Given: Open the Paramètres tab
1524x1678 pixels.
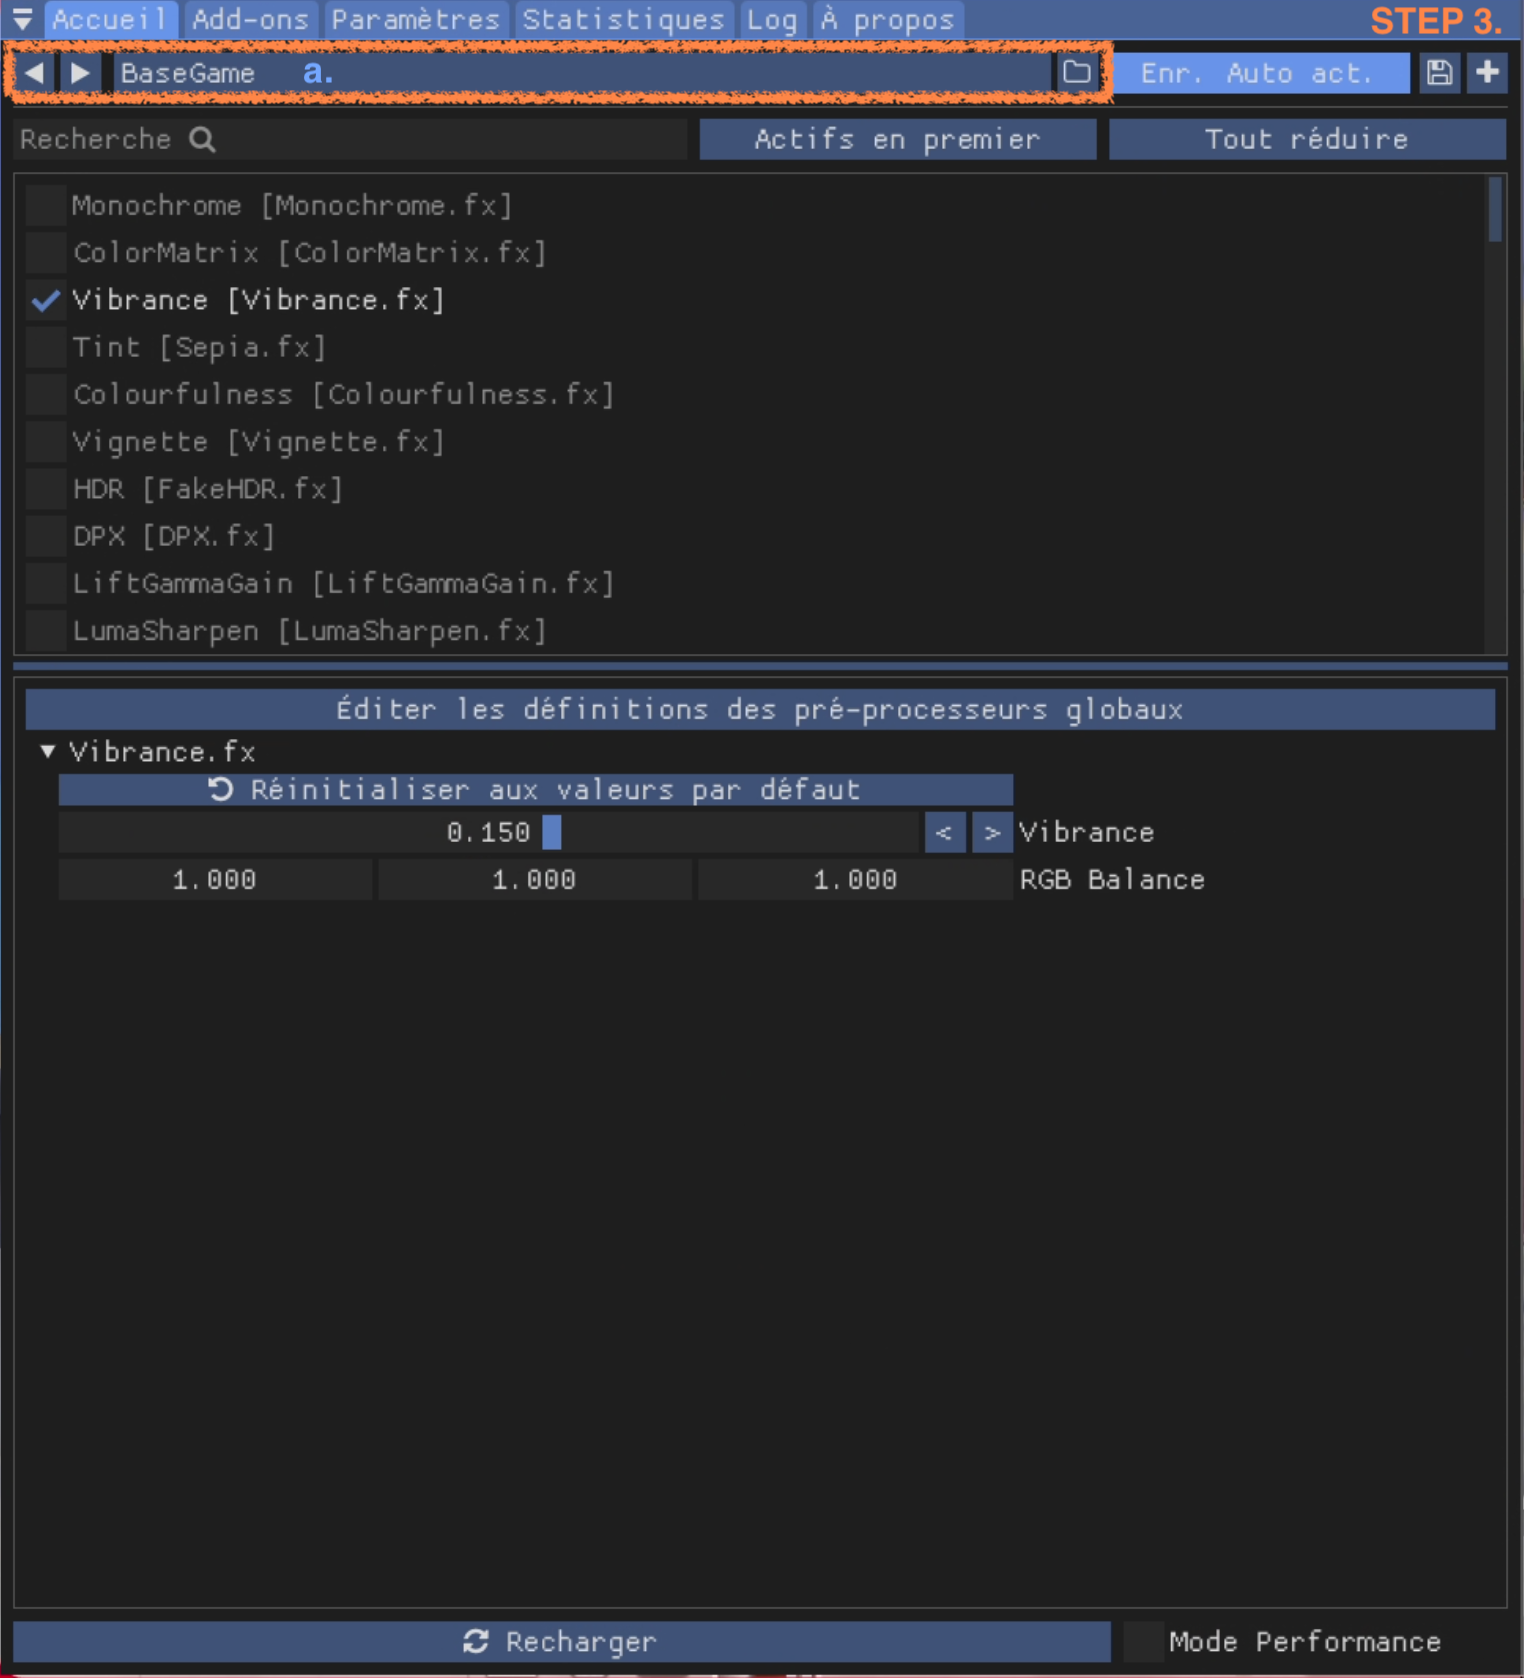Looking at the screenshot, I should 416,20.
